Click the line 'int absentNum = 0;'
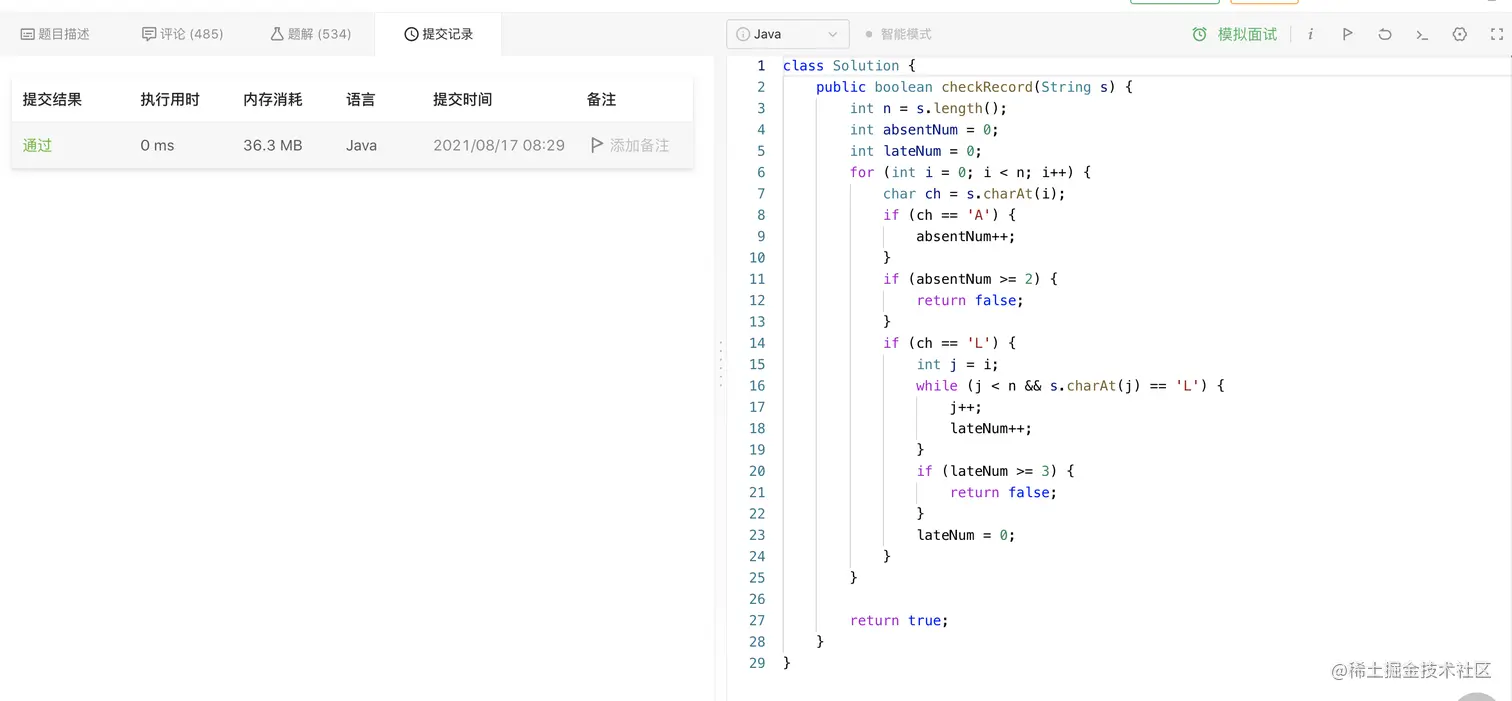This screenshot has width=1512, height=701. [924, 130]
